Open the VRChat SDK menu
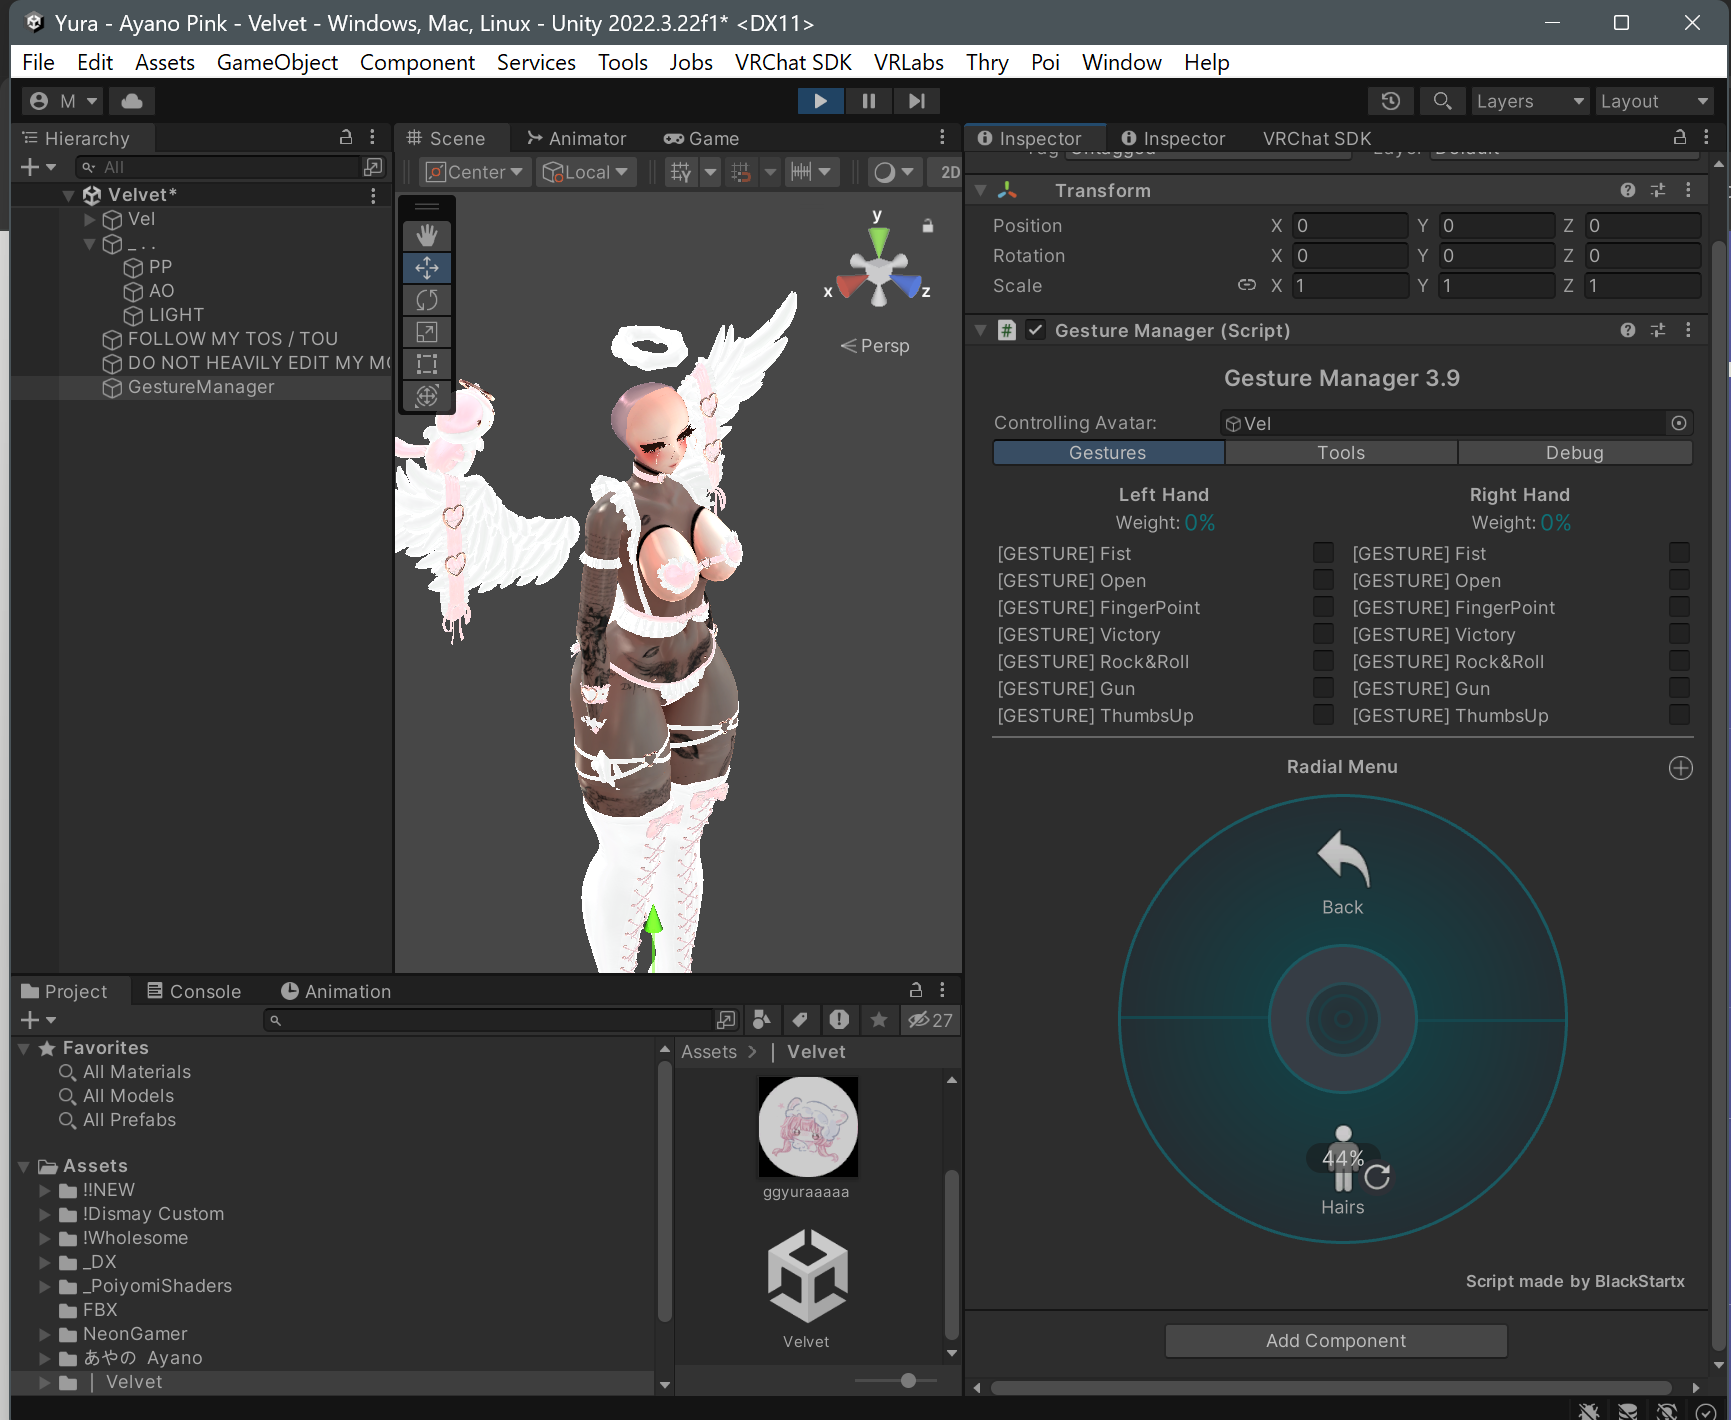Image resolution: width=1731 pixels, height=1420 pixels. [x=793, y=62]
